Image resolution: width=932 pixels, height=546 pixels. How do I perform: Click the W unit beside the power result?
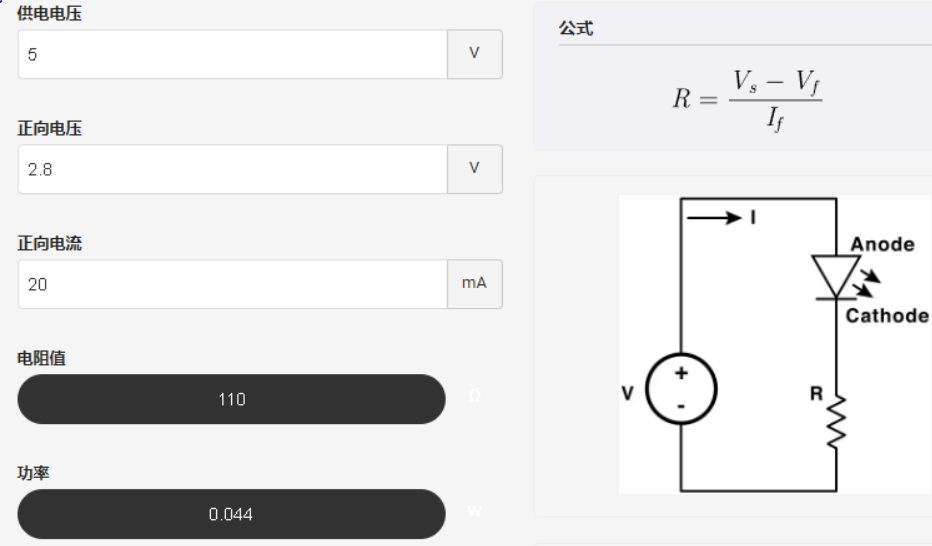pyautogui.click(x=474, y=511)
